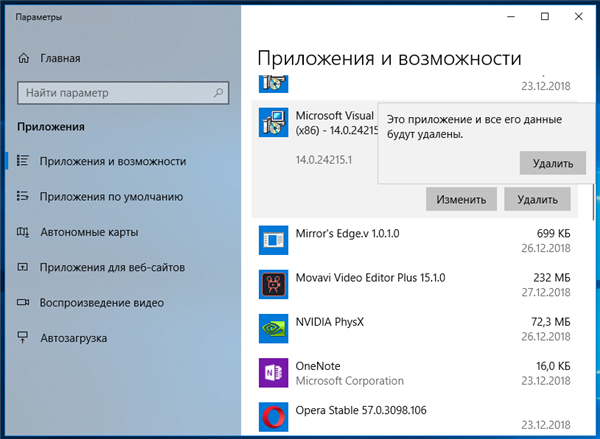Click the magnifier icon in search box
Viewport: 600px width, 439px height.
[x=218, y=93]
